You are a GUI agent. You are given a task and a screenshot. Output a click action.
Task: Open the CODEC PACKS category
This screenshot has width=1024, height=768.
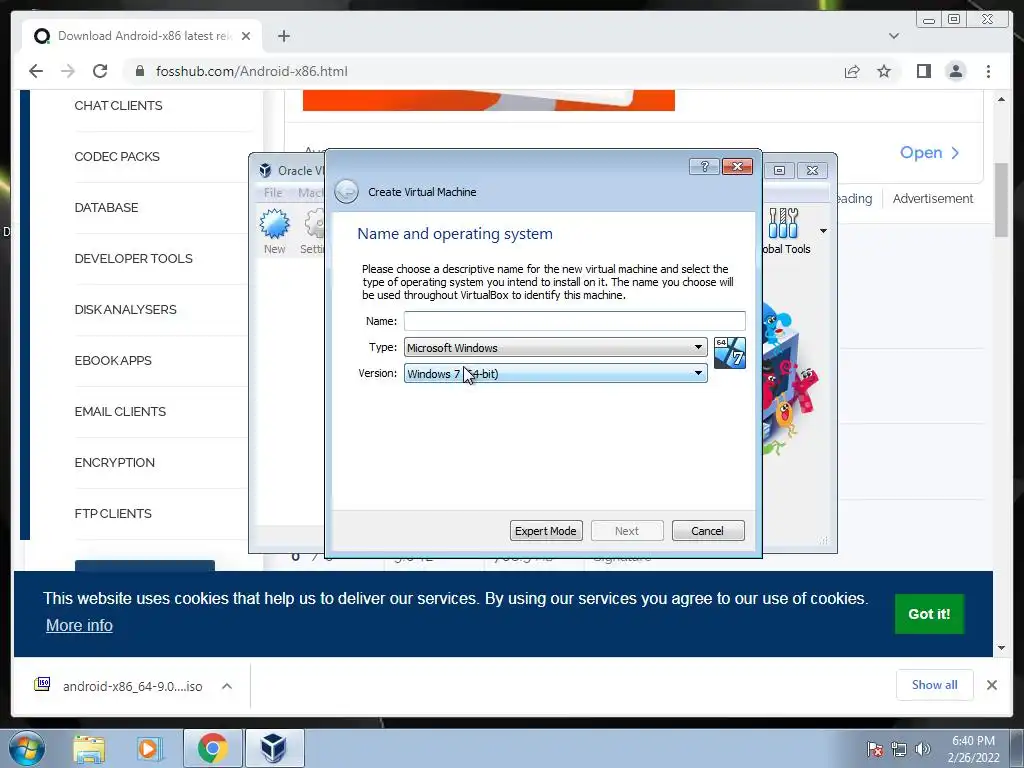click(117, 156)
